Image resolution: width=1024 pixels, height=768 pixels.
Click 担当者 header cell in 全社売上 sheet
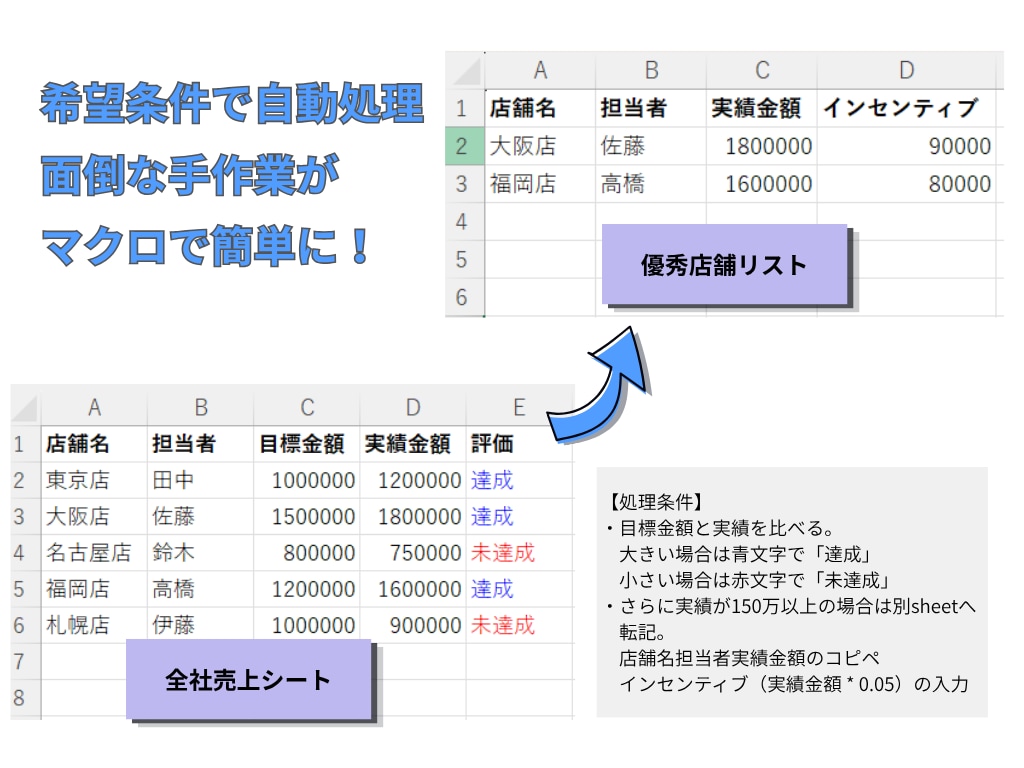[x=200, y=444]
